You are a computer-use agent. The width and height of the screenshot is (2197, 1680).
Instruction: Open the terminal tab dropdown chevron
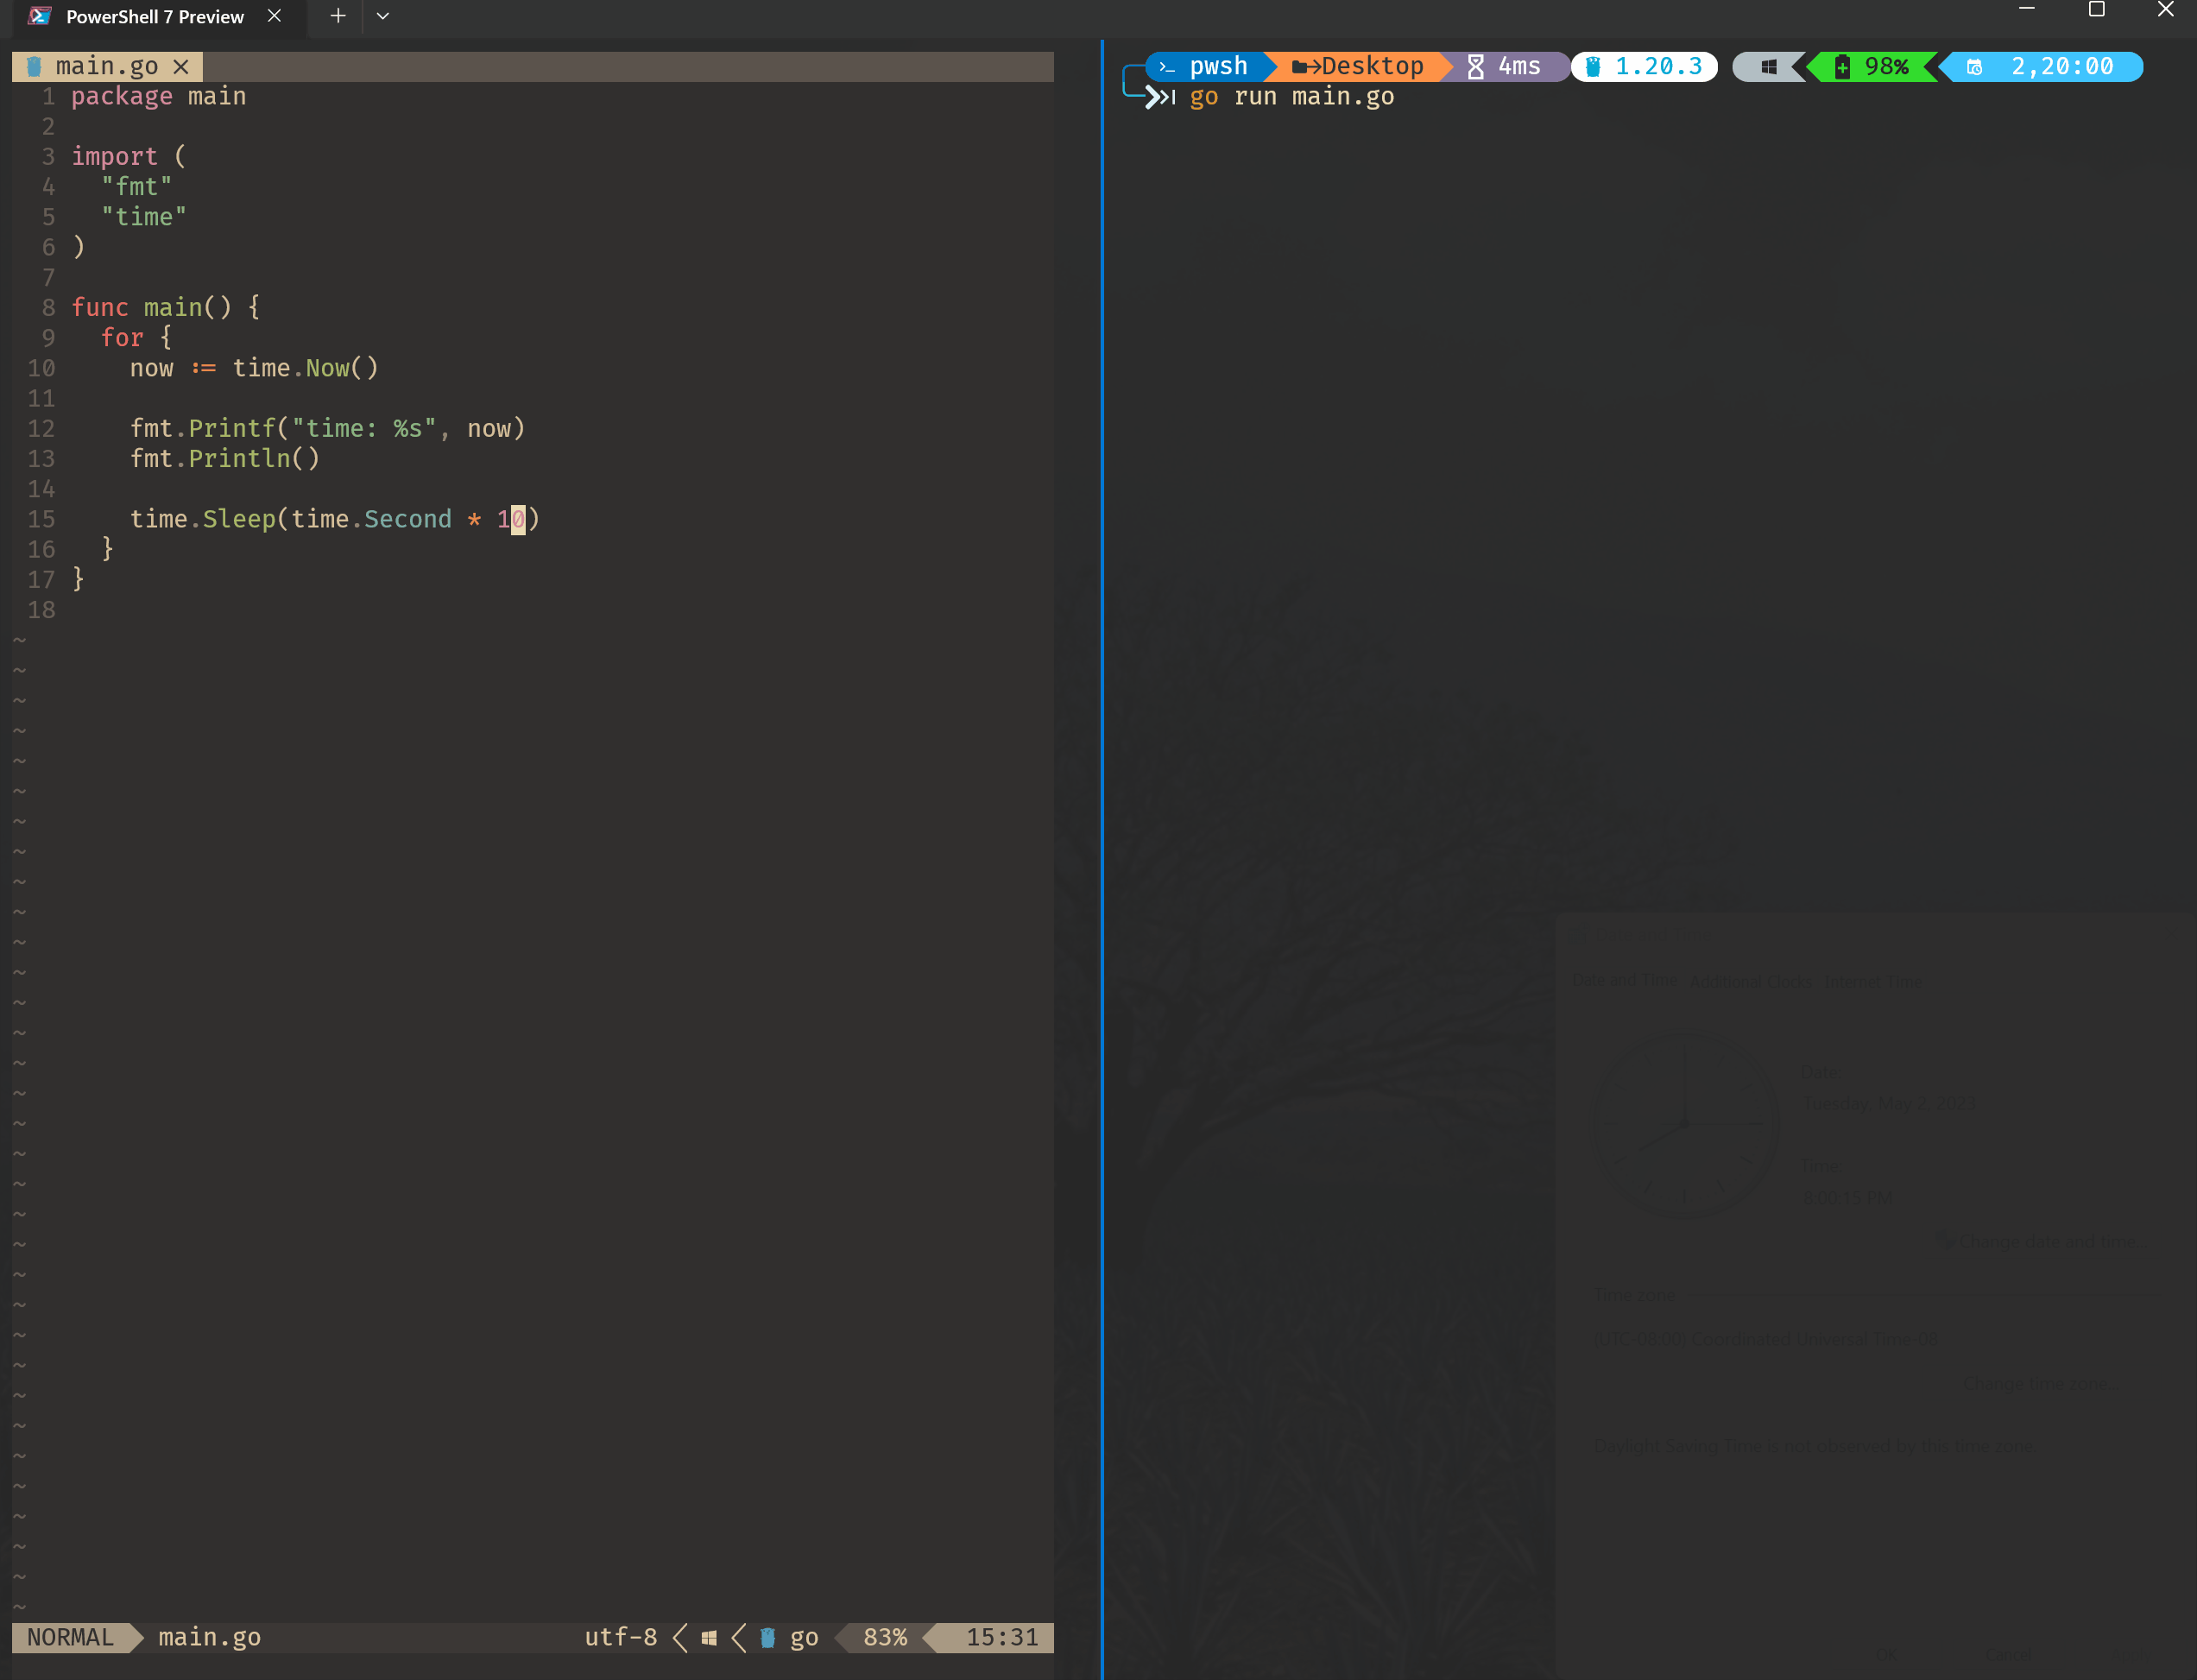(382, 16)
